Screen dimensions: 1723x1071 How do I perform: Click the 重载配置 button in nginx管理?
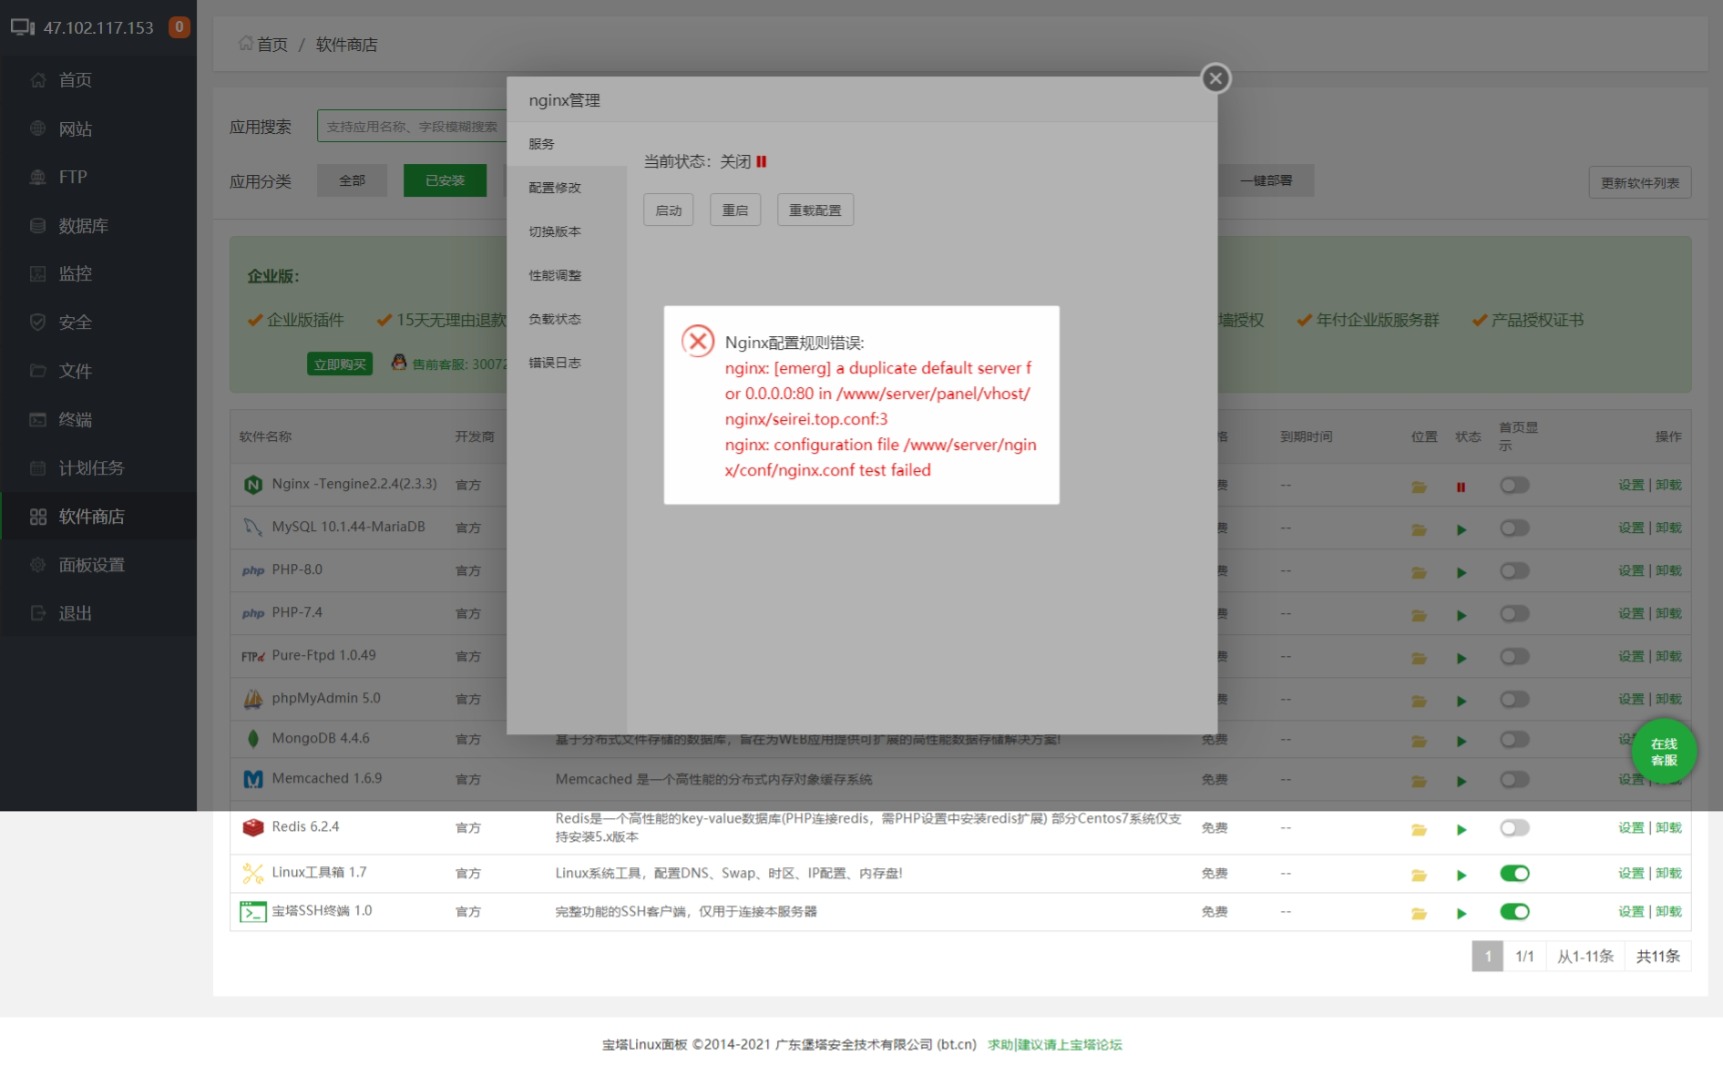pyautogui.click(x=814, y=209)
